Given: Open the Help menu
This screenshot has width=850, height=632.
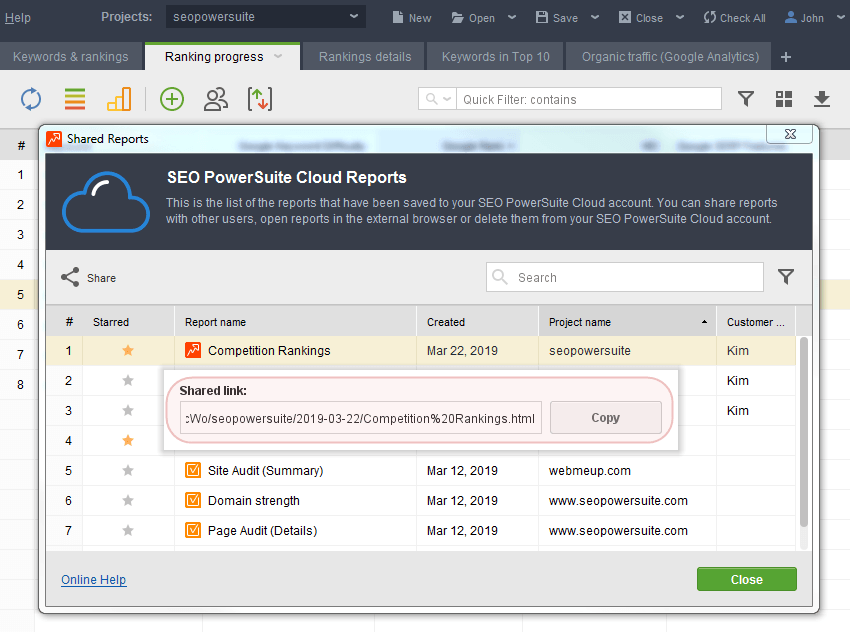Looking at the screenshot, I should [x=17, y=18].
